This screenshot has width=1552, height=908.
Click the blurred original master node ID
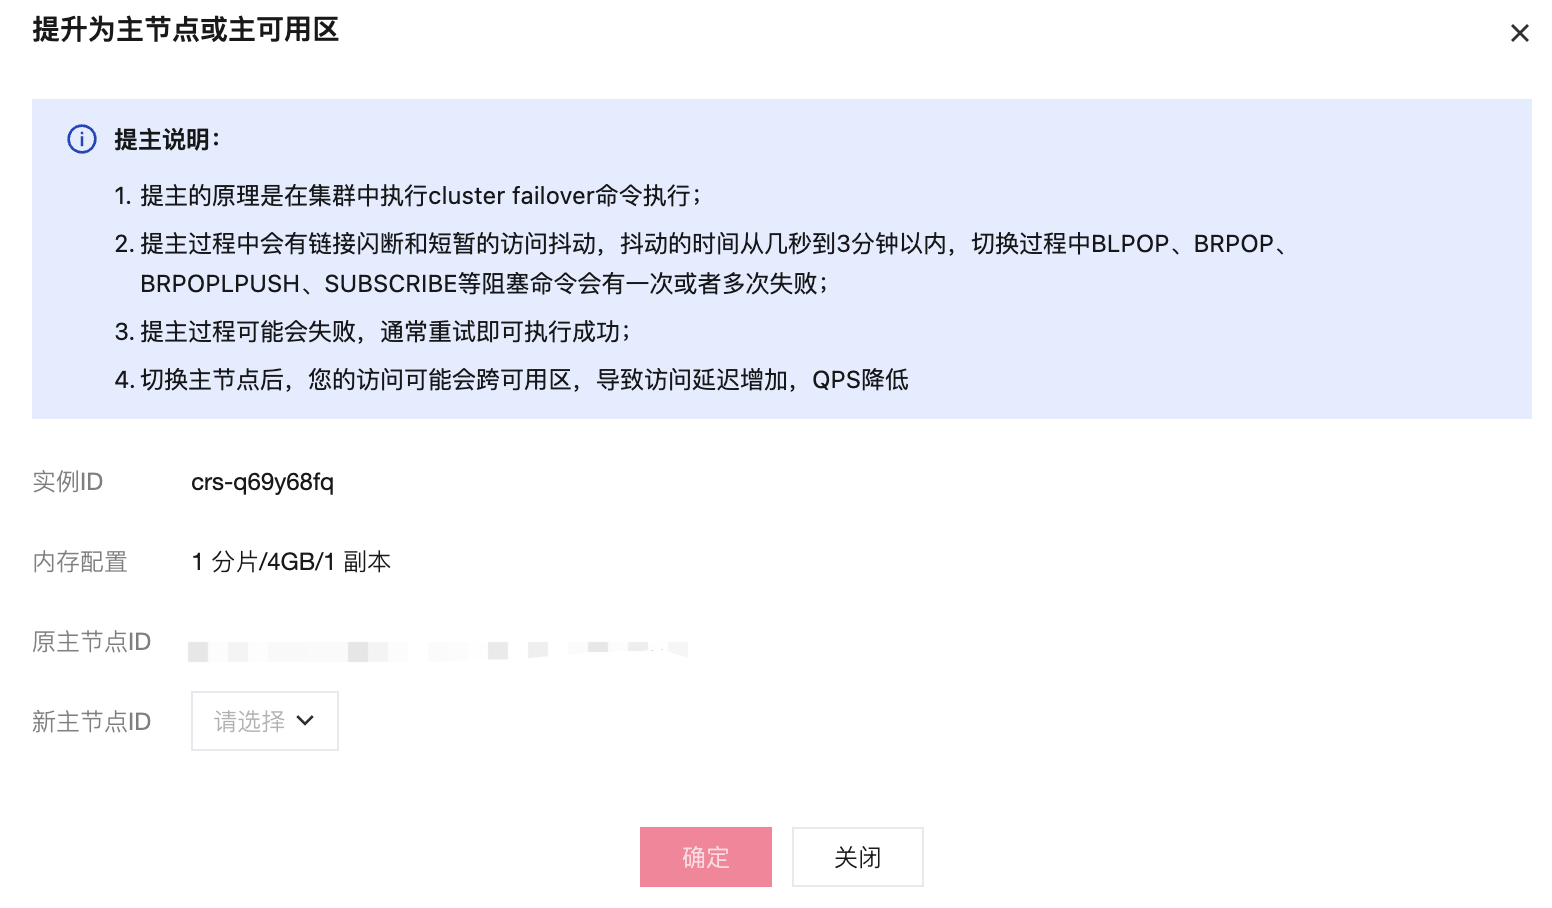pos(437,651)
